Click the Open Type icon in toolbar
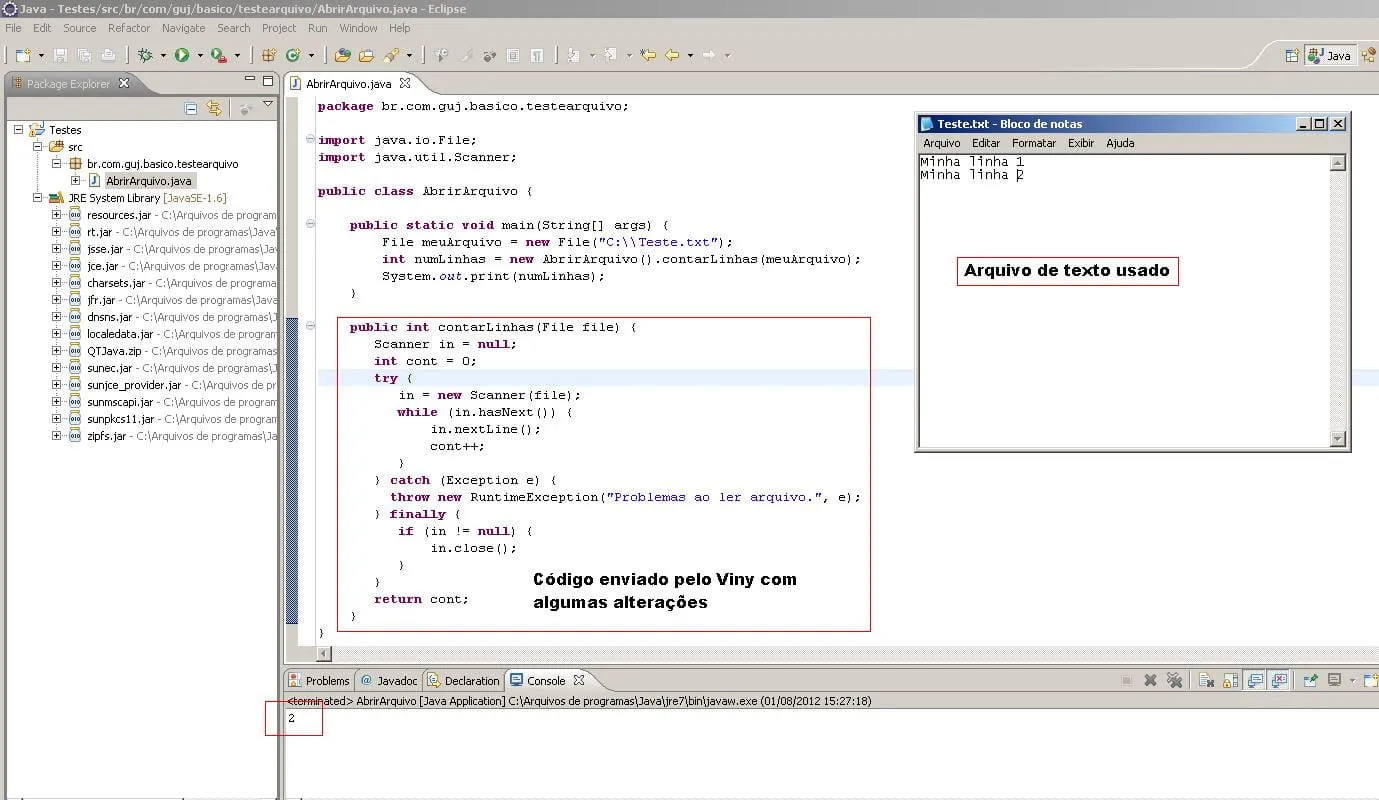Image resolution: width=1379 pixels, height=800 pixels. pyautogui.click(x=342, y=55)
